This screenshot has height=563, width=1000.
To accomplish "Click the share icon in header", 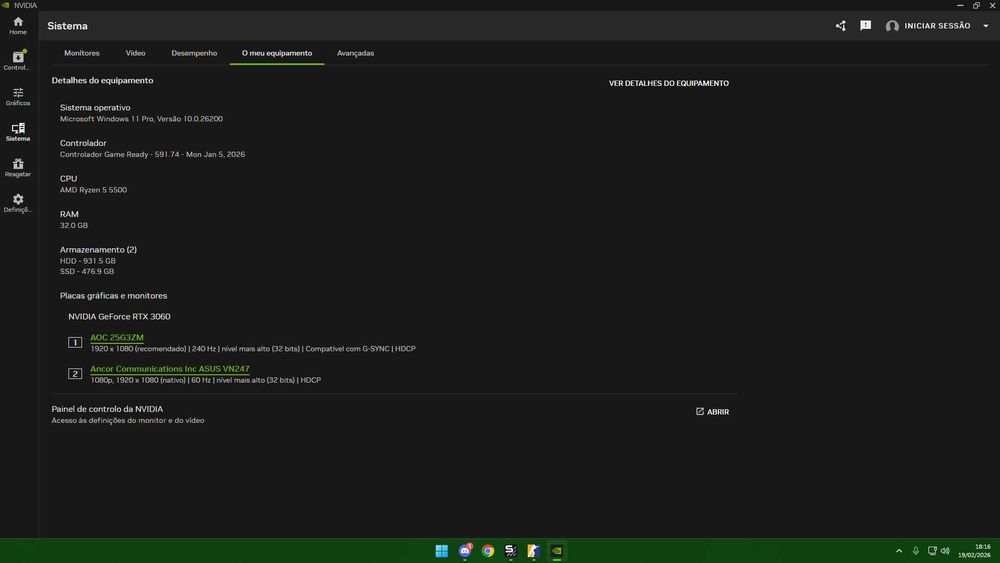I will click(x=841, y=26).
